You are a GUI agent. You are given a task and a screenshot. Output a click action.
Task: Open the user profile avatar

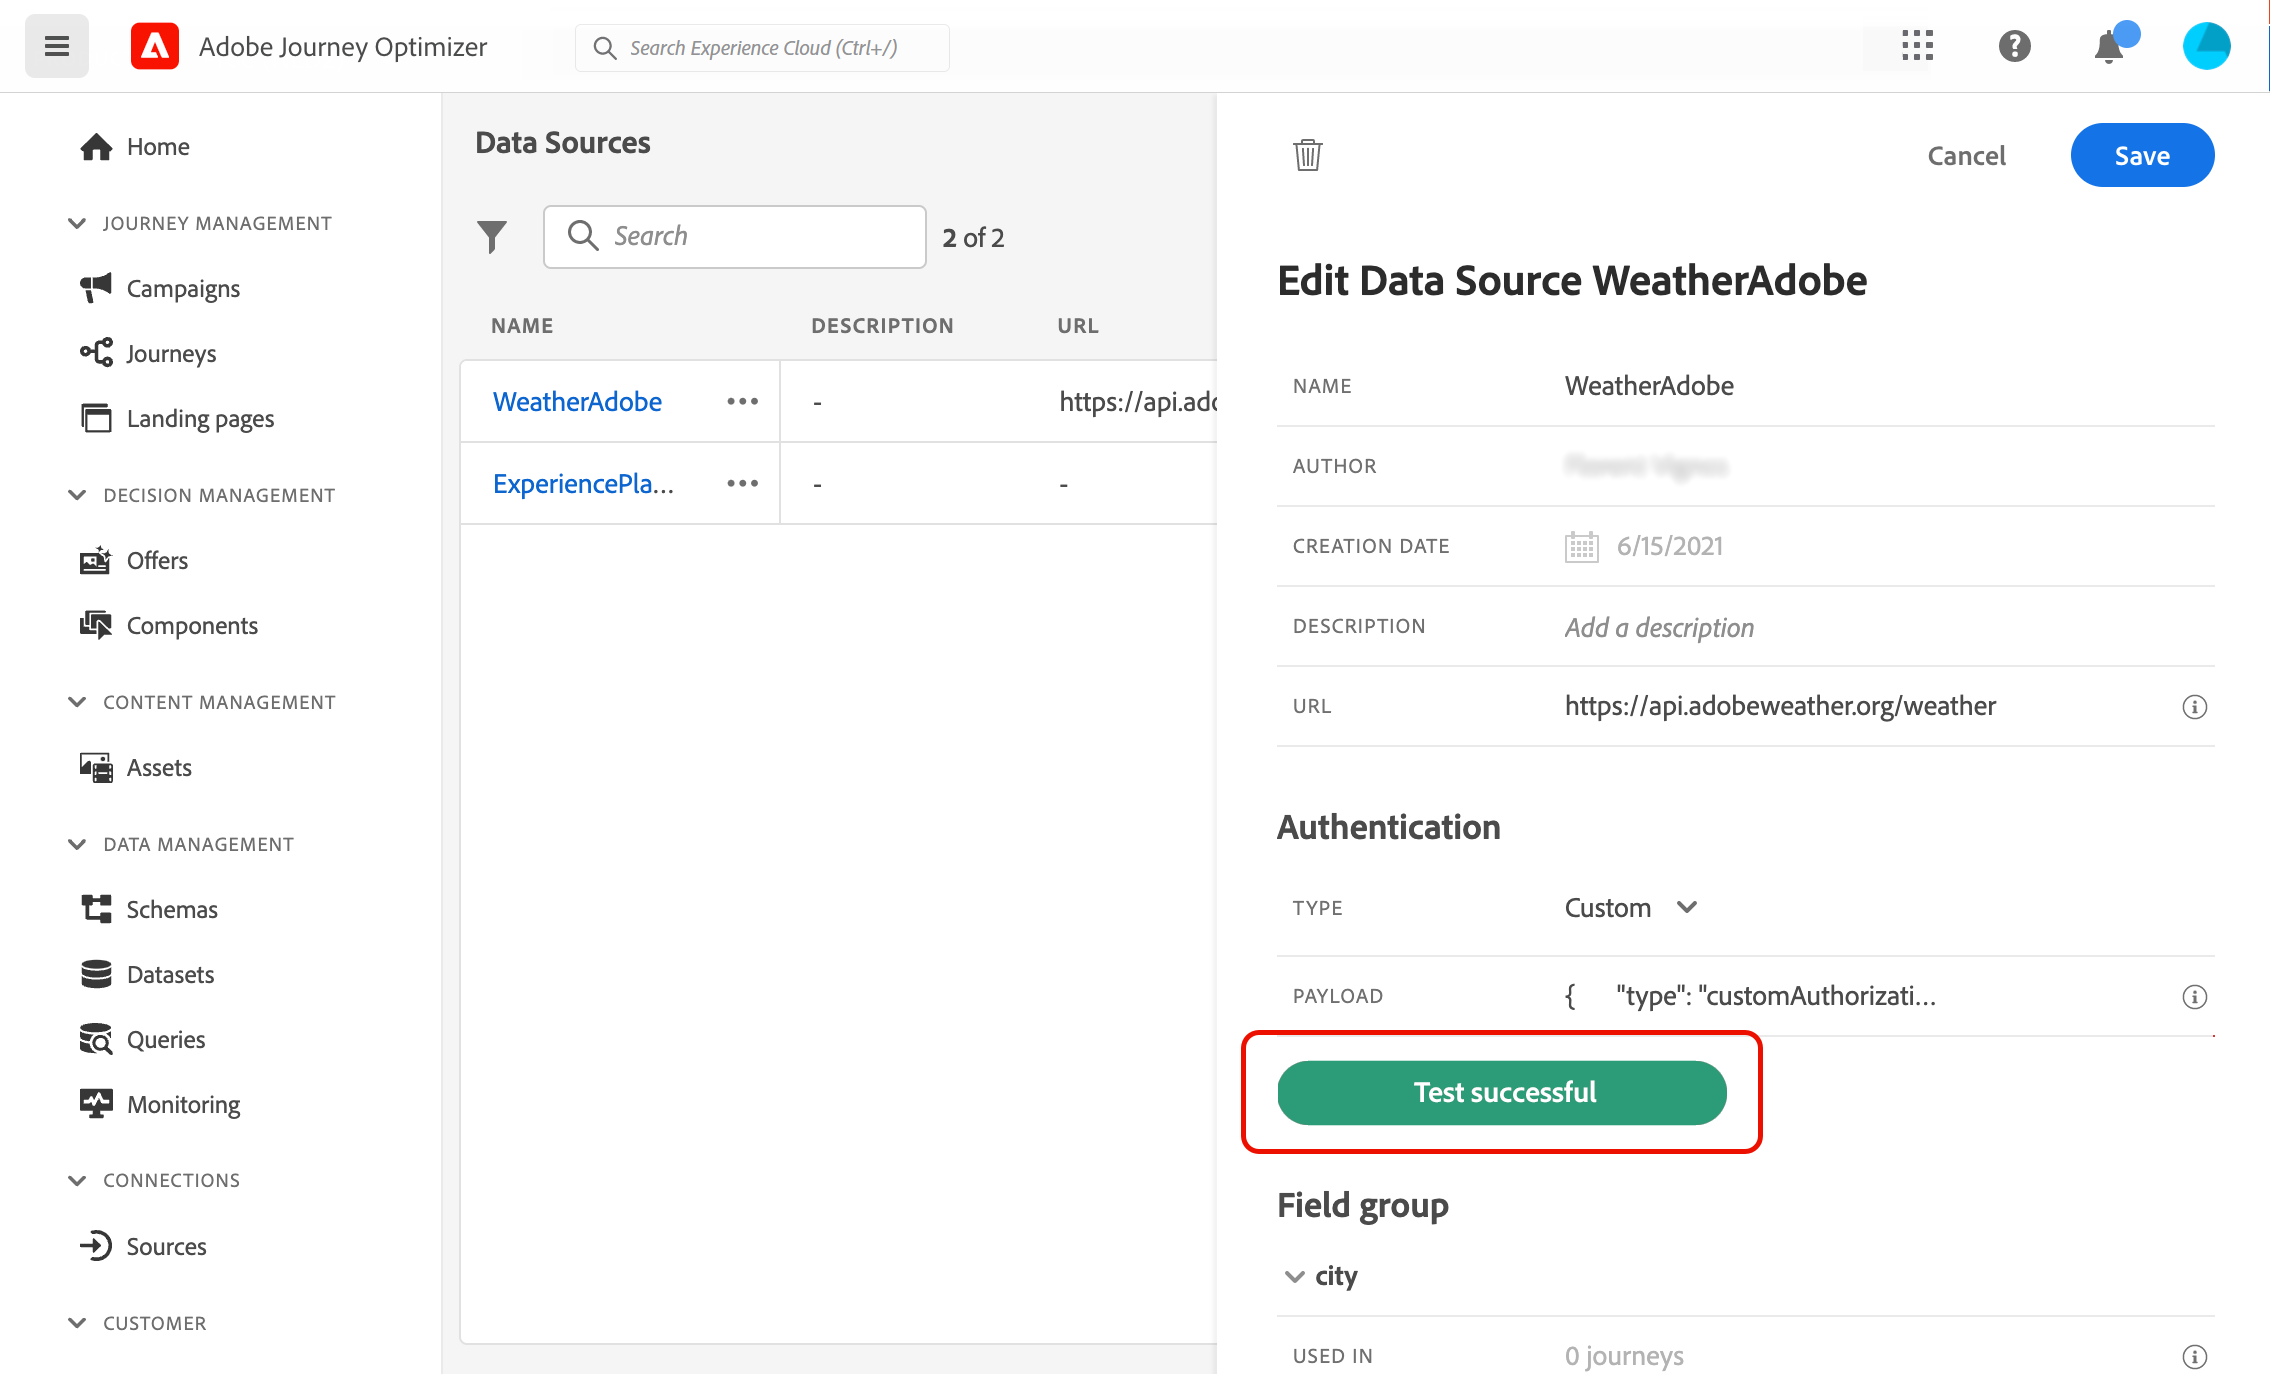(x=2206, y=46)
